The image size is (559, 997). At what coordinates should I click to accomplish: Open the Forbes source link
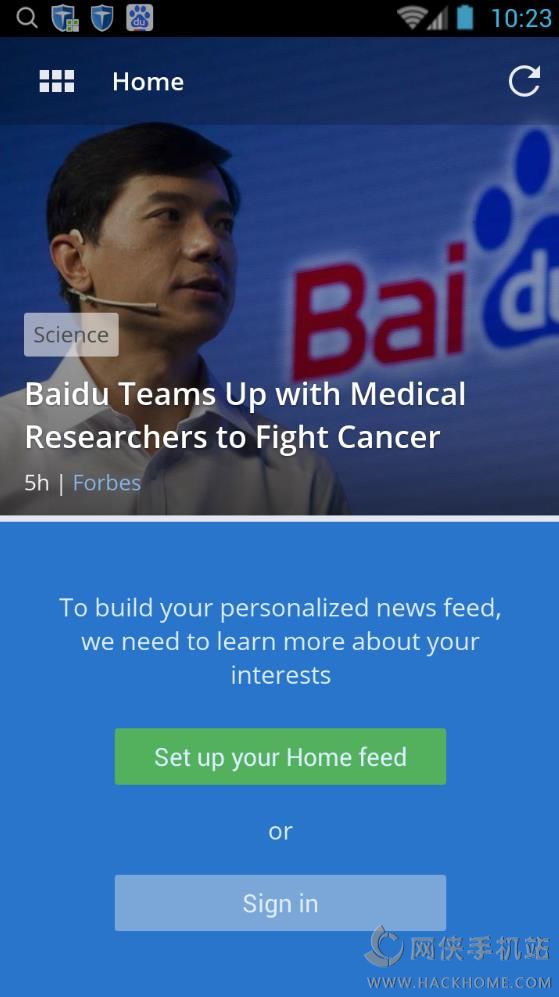click(107, 483)
